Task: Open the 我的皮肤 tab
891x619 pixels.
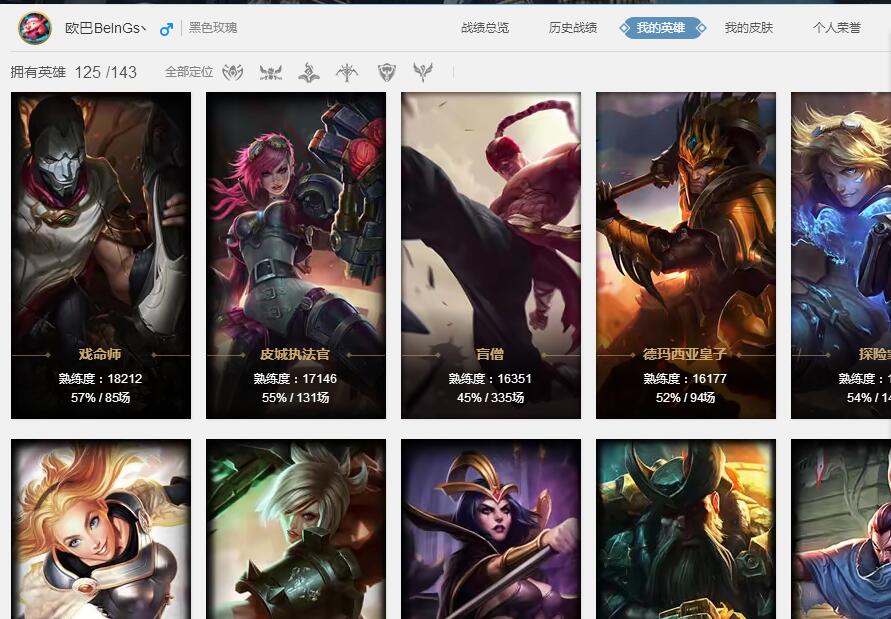Action: pos(749,28)
